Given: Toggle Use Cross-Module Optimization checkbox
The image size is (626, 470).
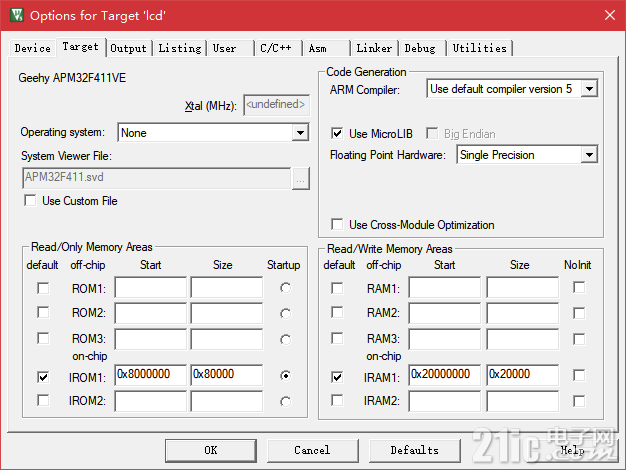Looking at the screenshot, I should 337,224.
